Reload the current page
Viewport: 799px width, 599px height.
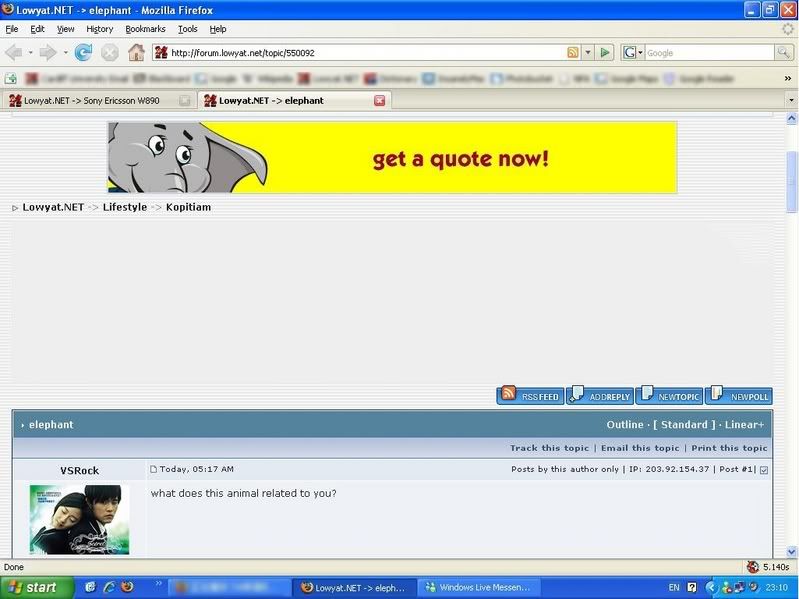click(x=83, y=52)
